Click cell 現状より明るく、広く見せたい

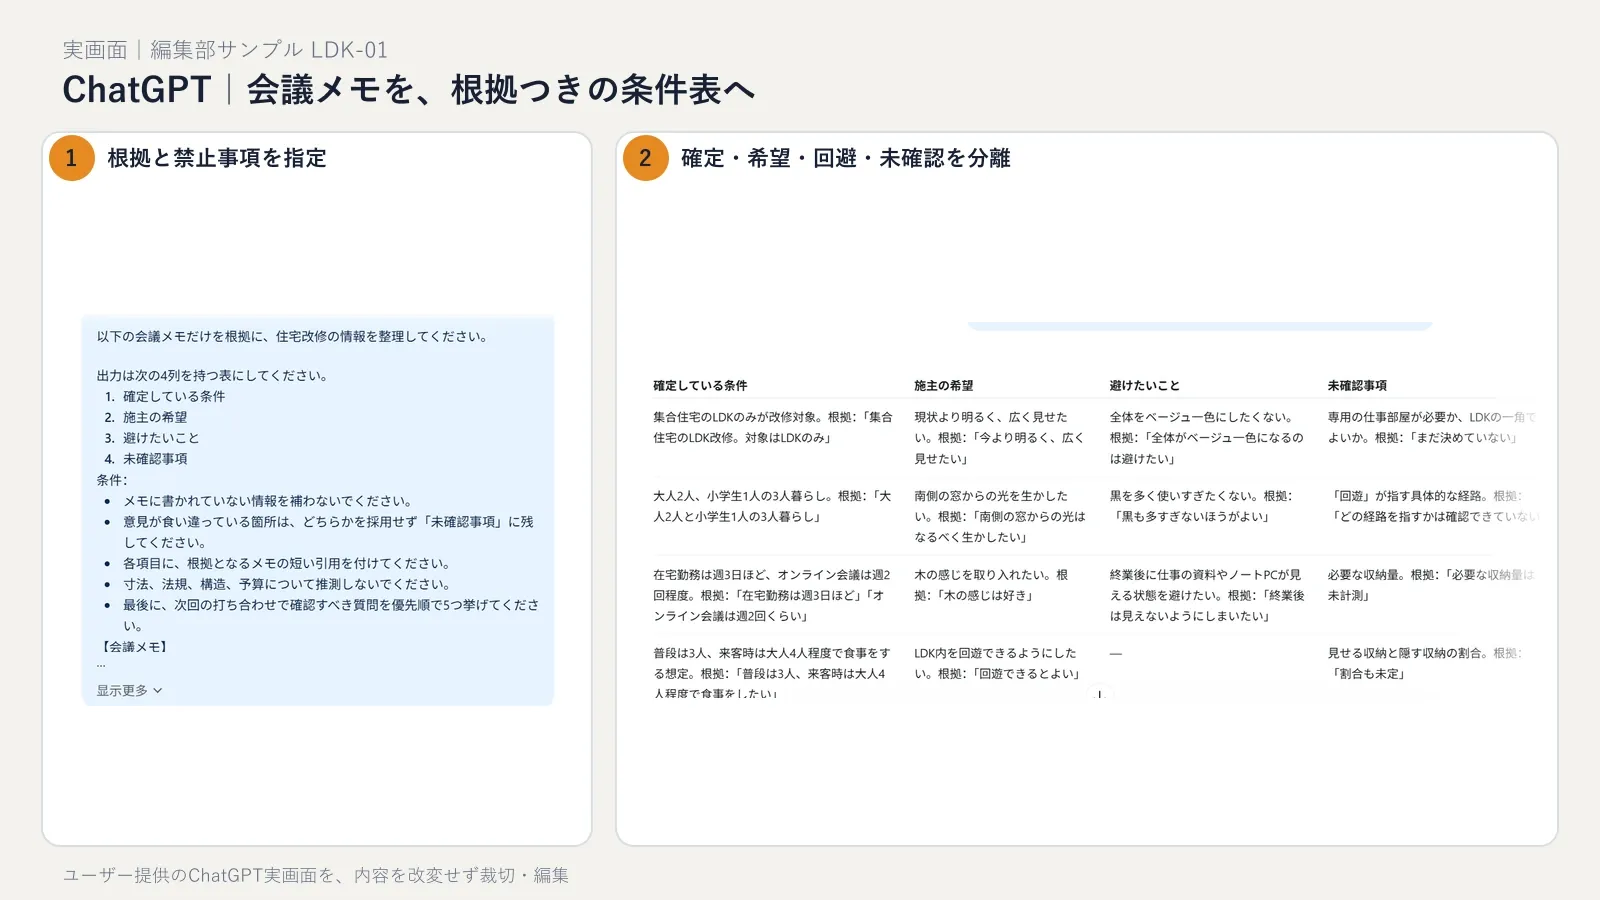coord(1000,438)
